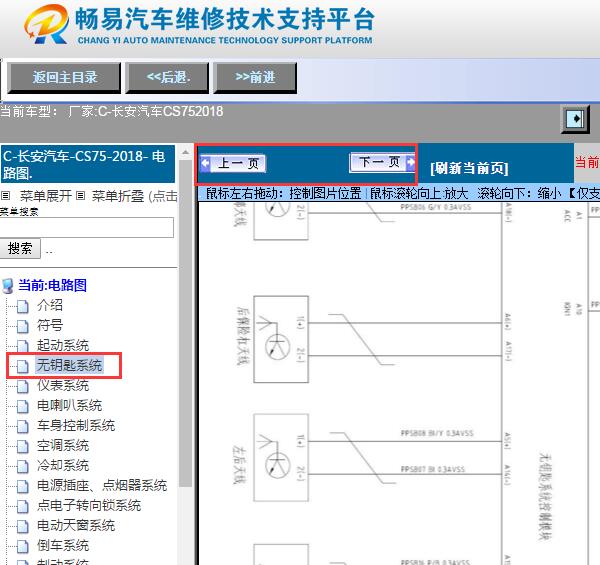
Task: Go to previous page with 上一页
Action: click(233, 163)
